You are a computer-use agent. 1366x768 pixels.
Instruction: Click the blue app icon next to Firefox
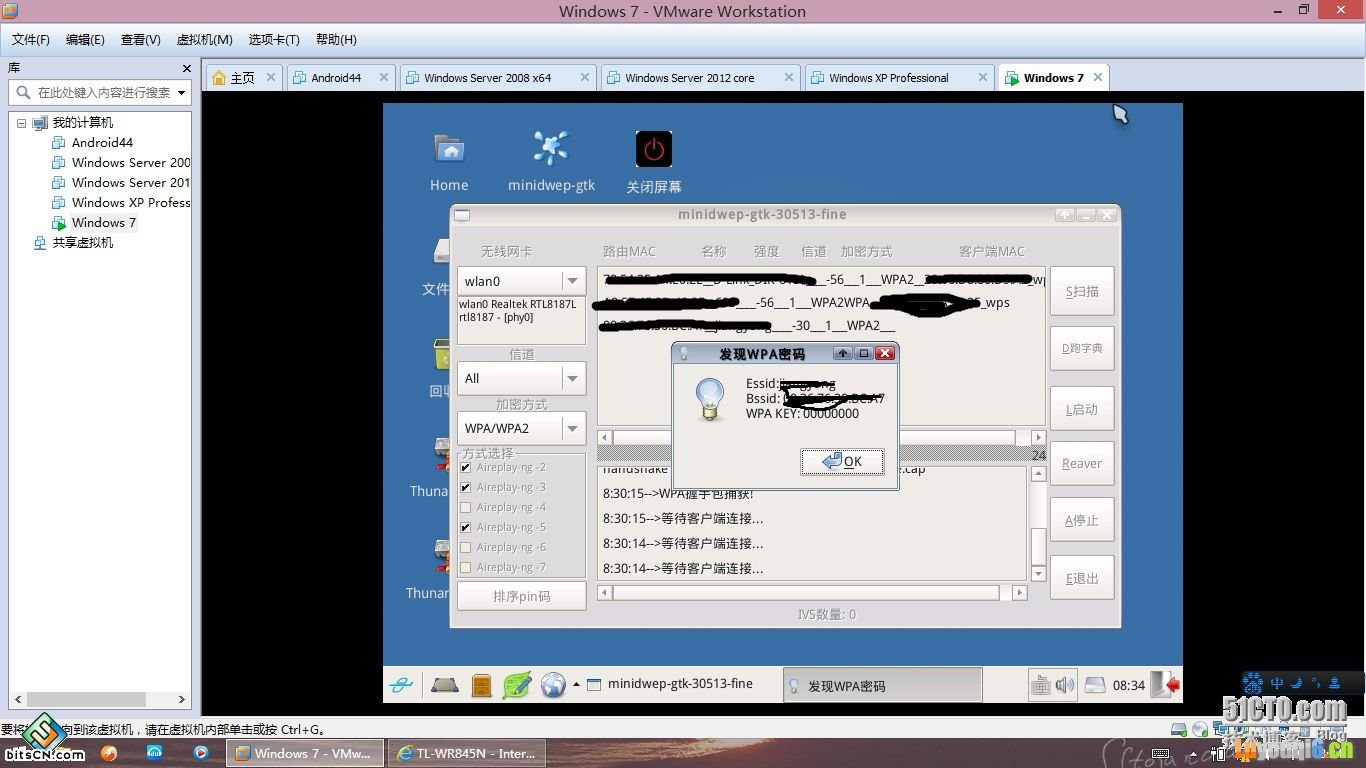[x=155, y=753]
